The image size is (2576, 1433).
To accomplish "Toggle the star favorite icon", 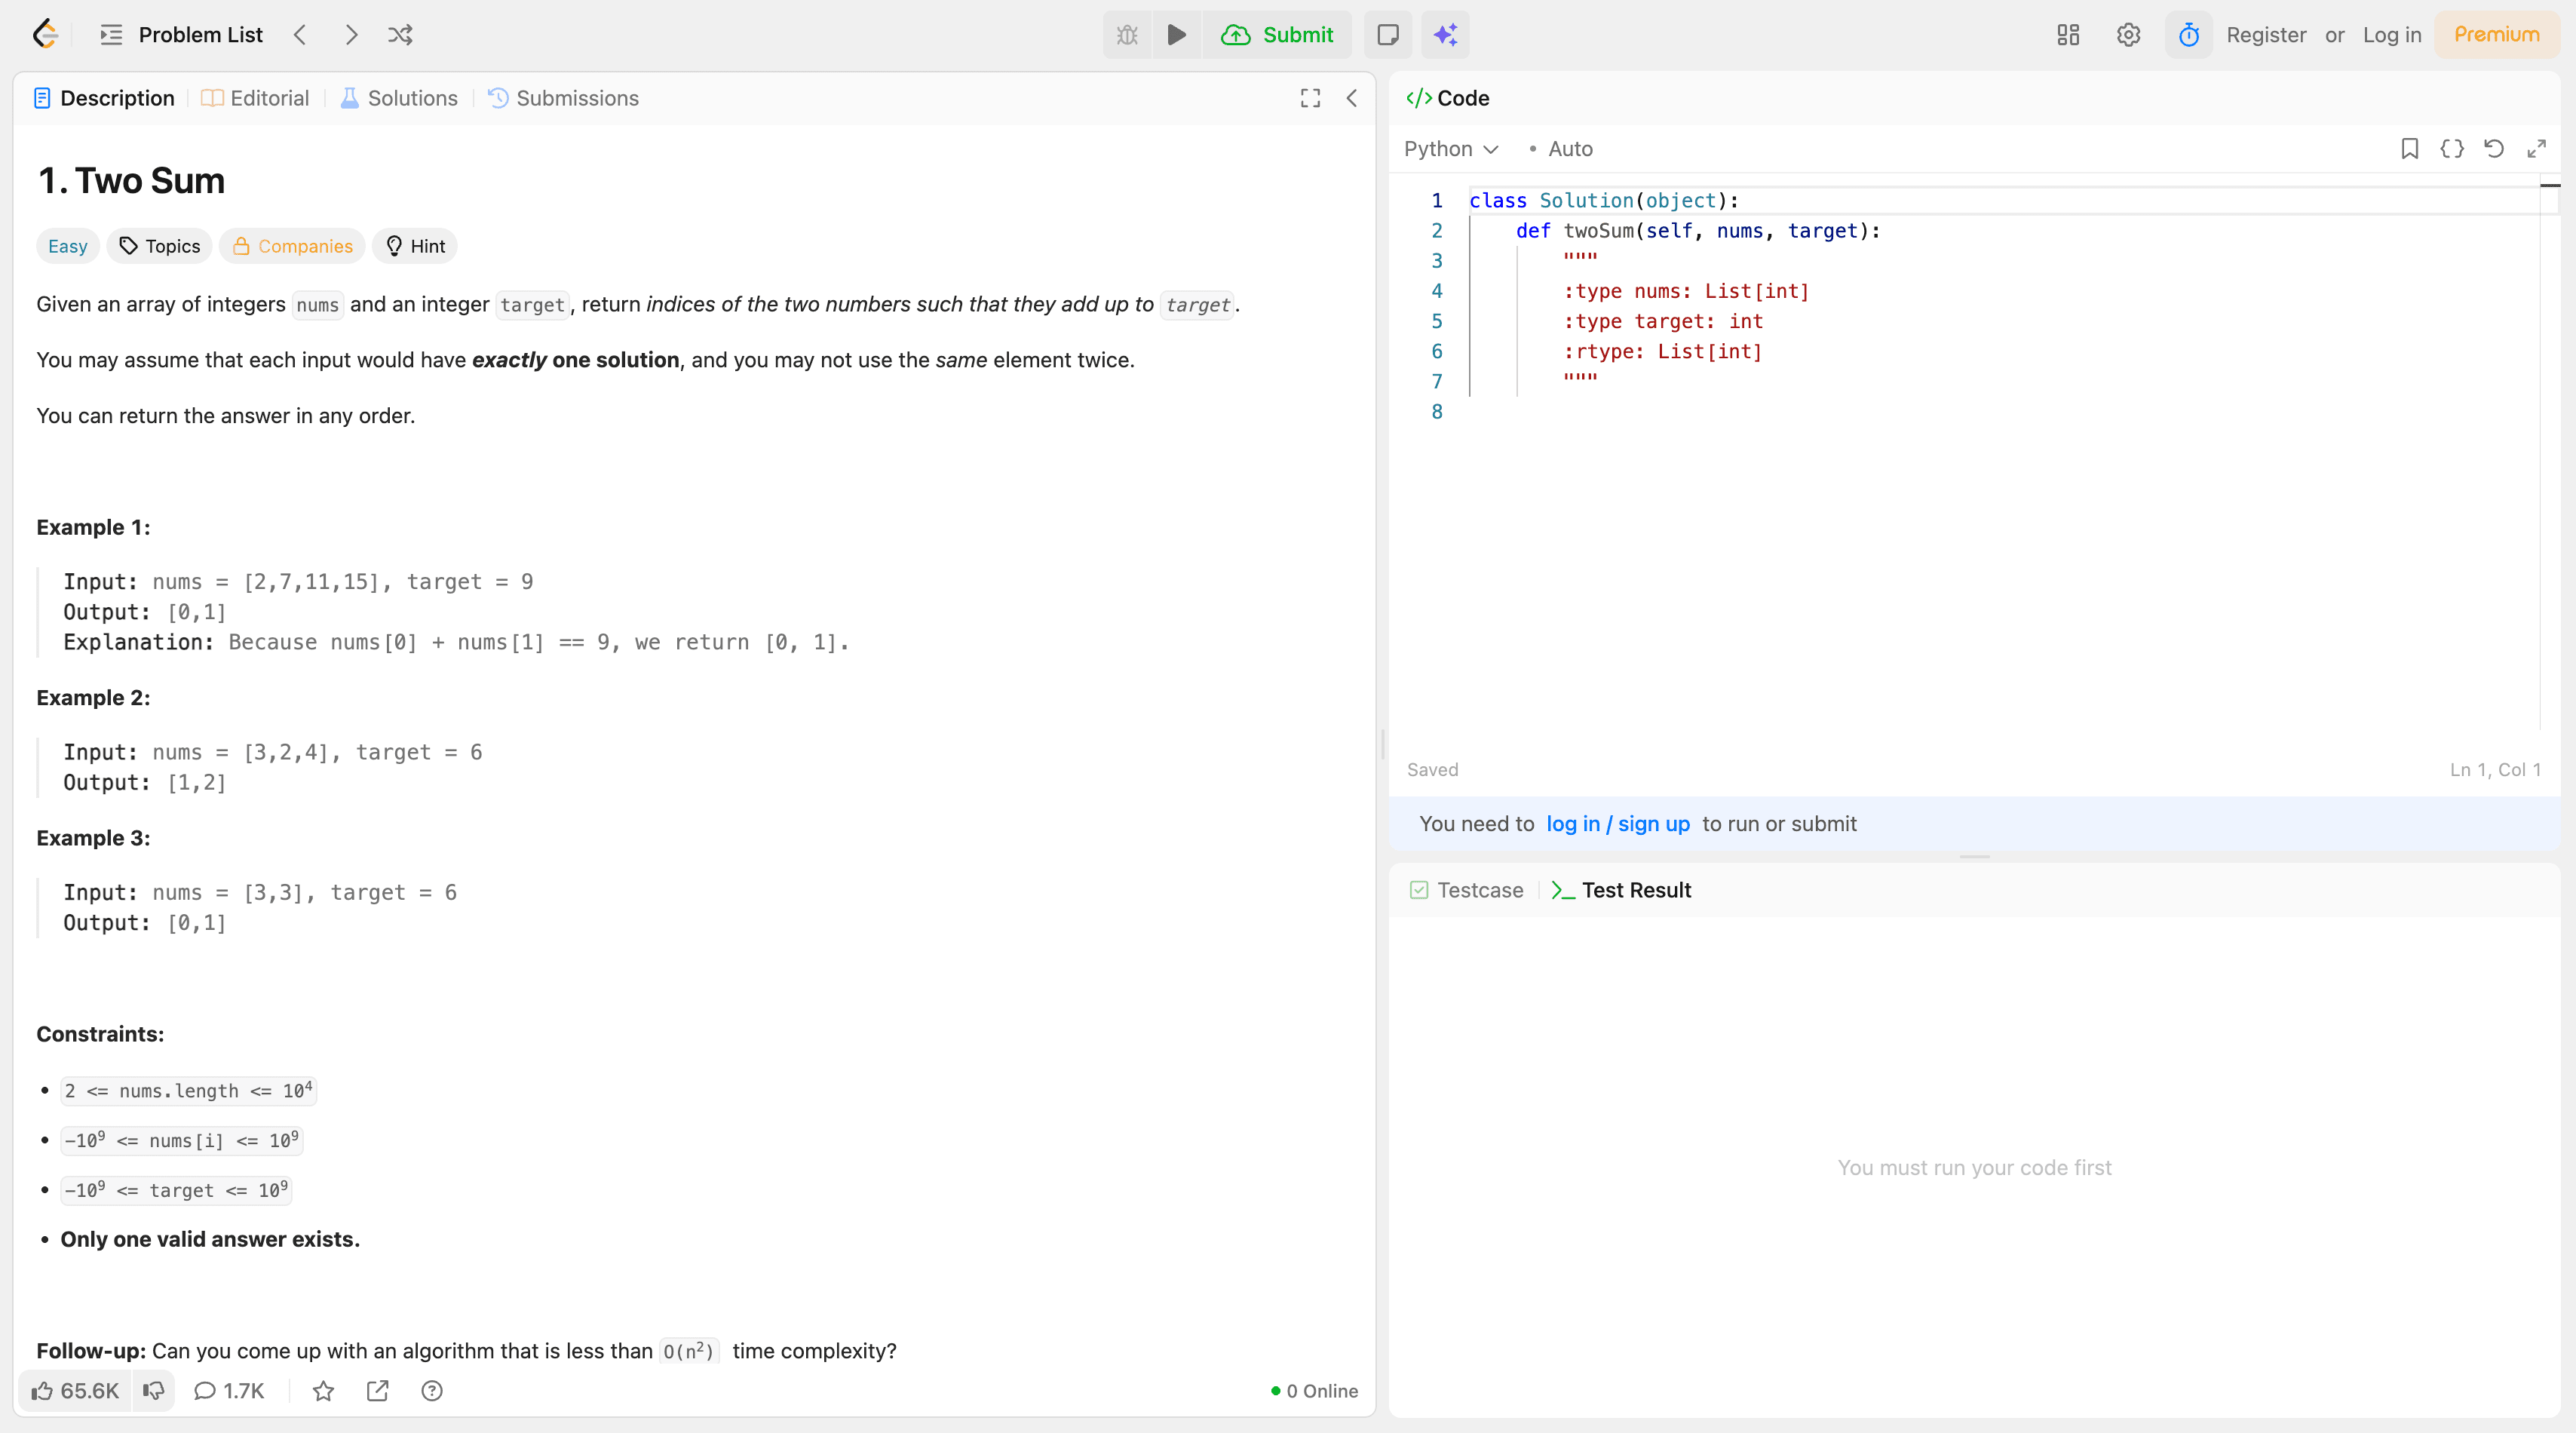I will [323, 1391].
